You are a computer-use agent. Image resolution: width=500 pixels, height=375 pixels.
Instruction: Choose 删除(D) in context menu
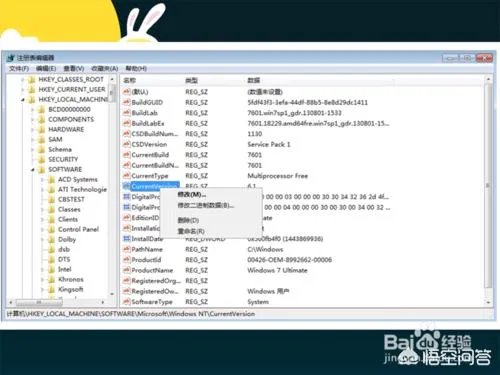(188, 220)
